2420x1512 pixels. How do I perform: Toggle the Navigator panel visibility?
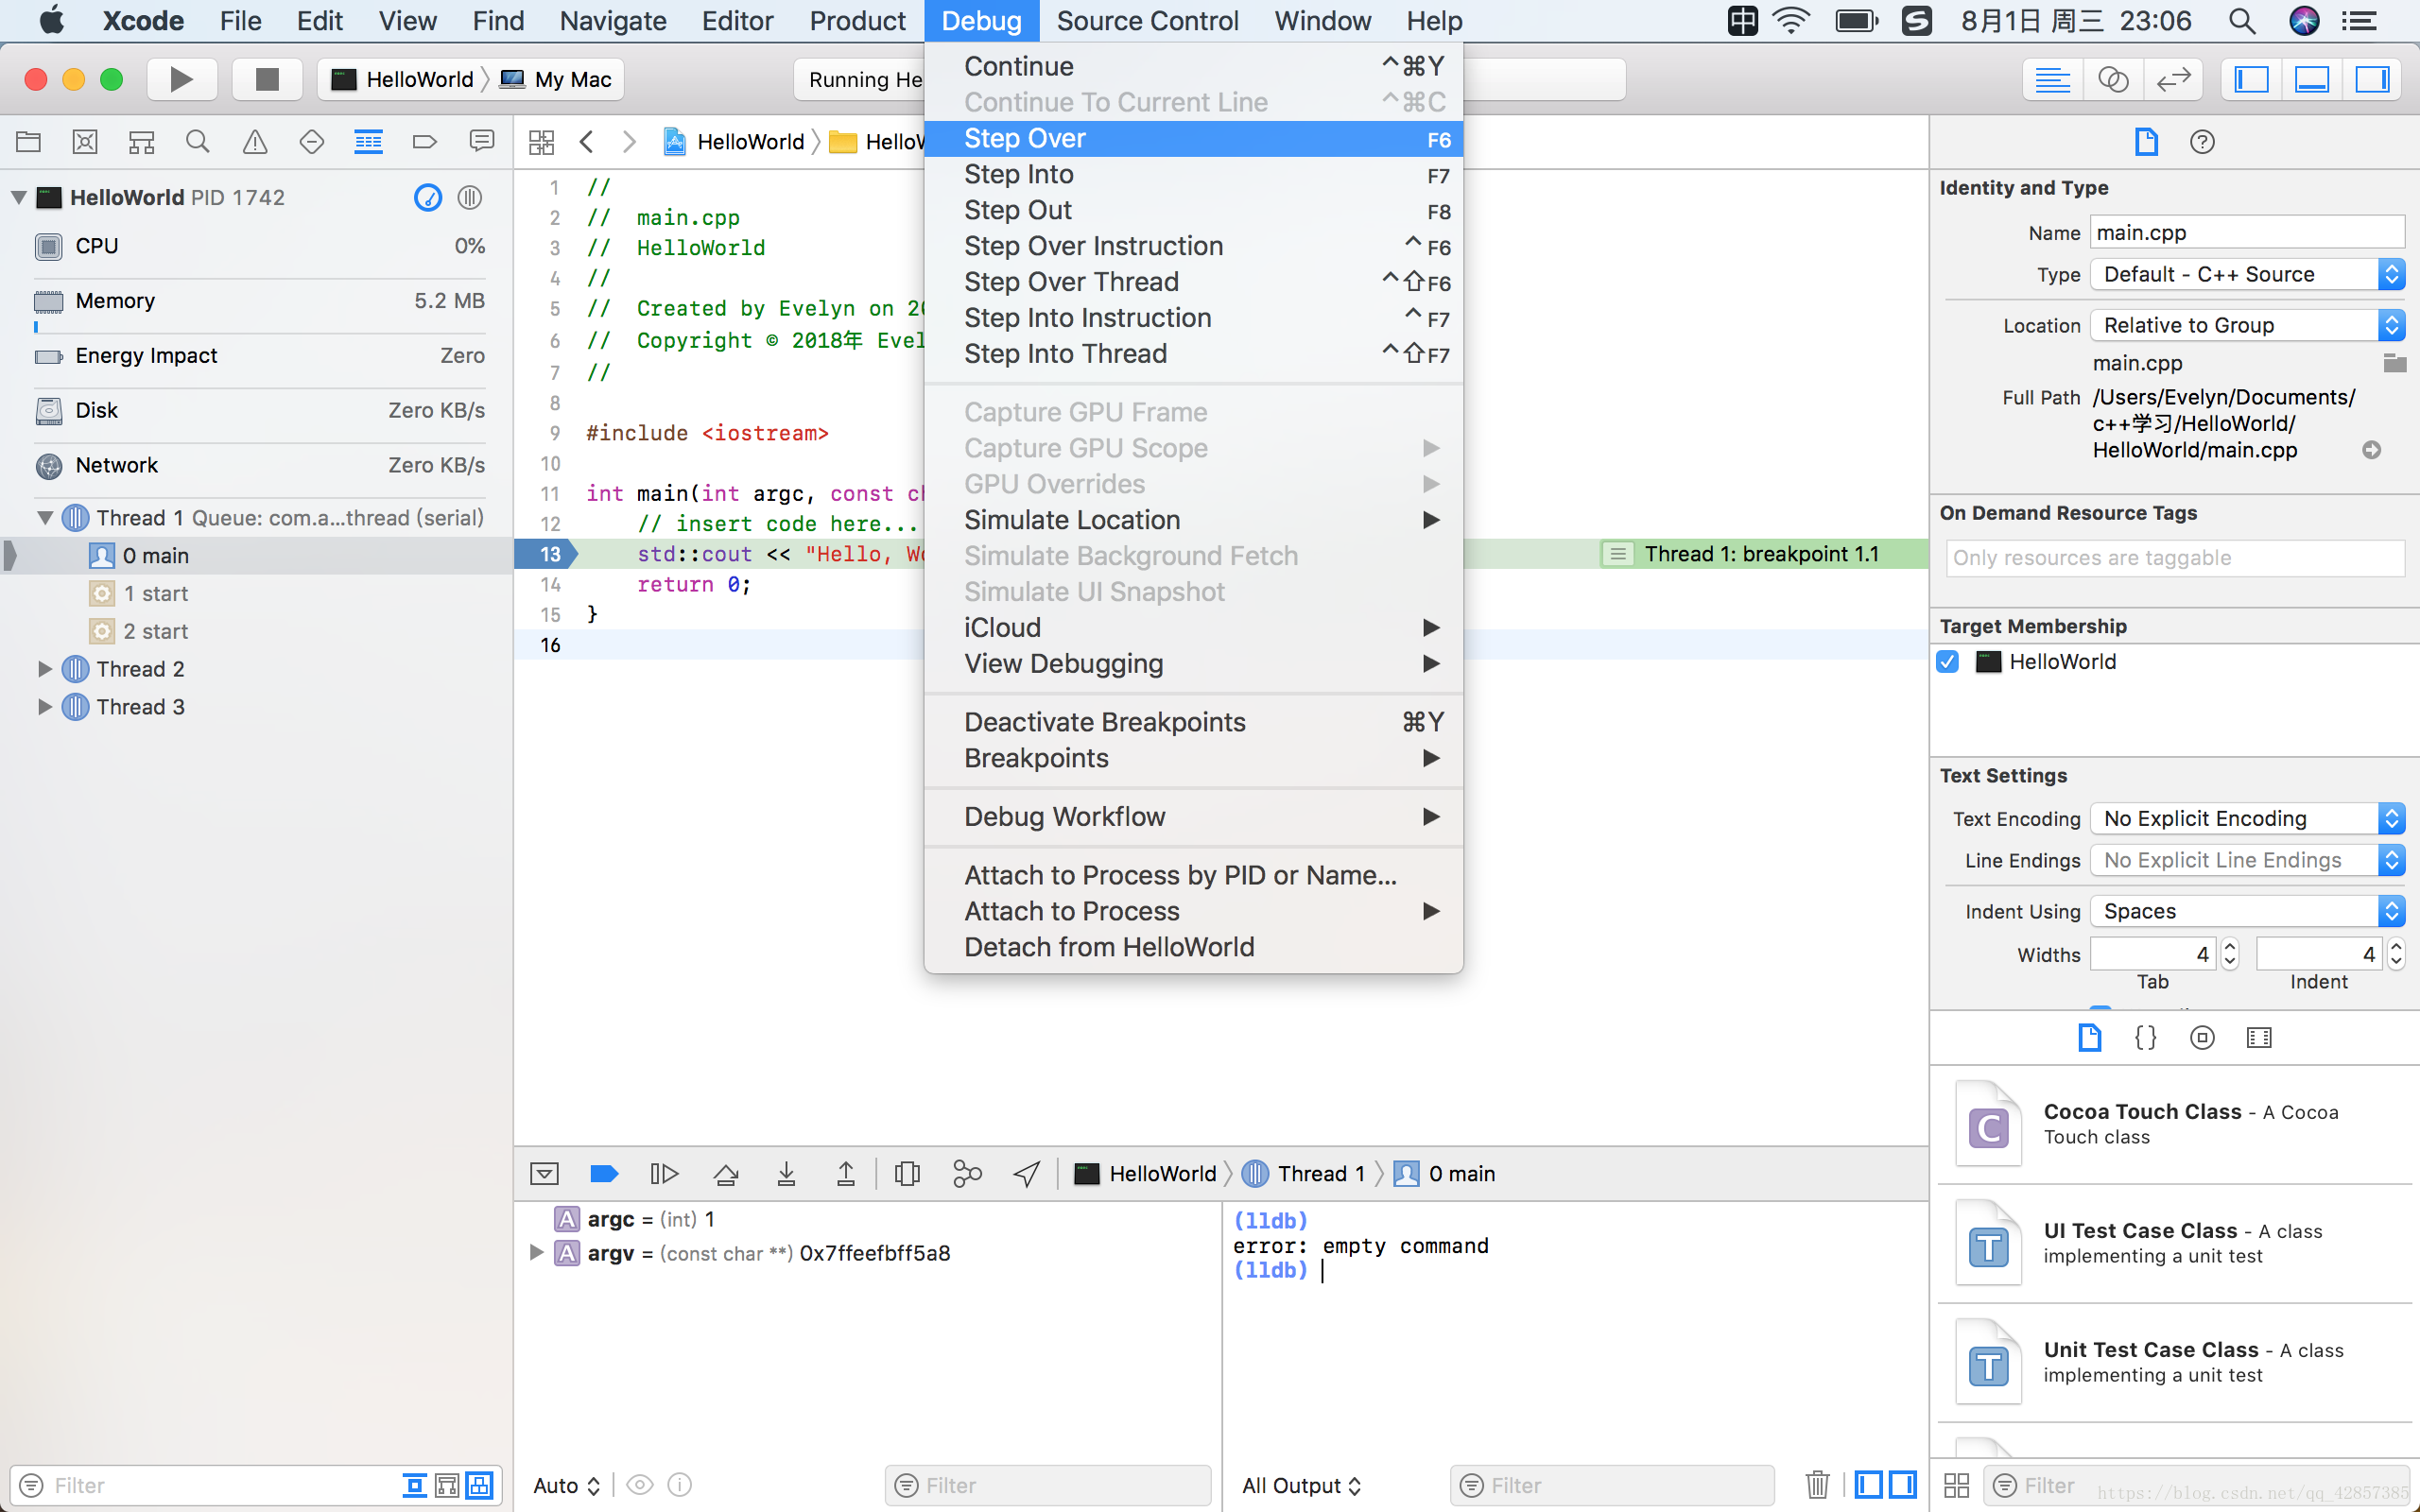pyautogui.click(x=2250, y=79)
